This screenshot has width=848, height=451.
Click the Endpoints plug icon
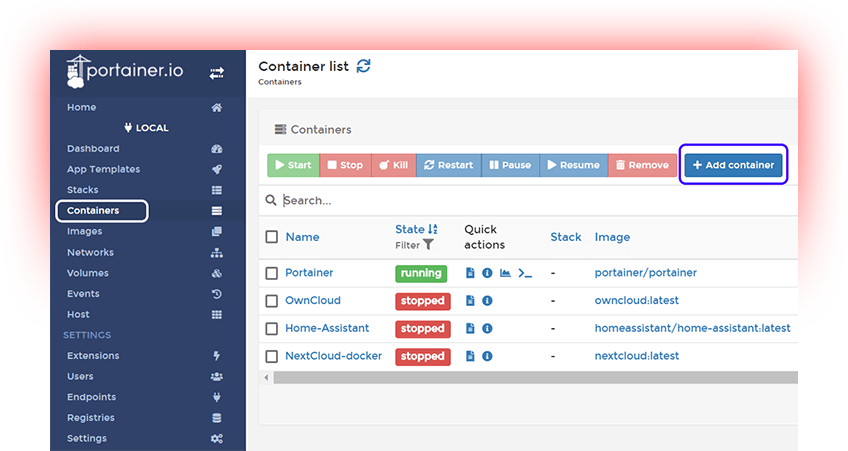216,397
